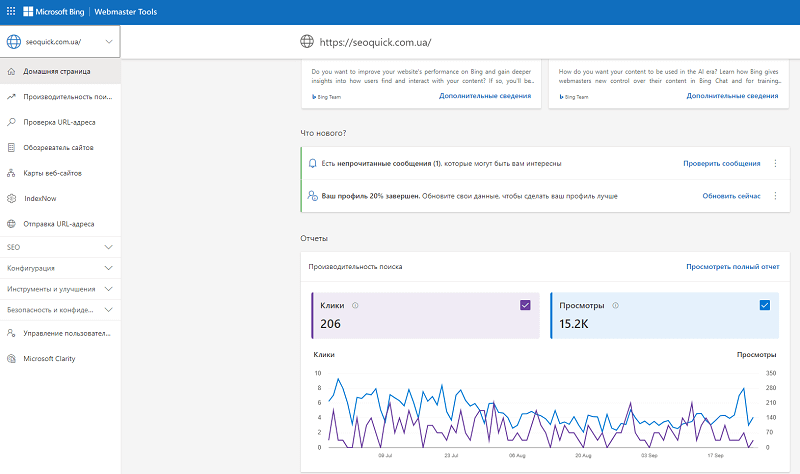Uncheck the Клики checkbox
The image size is (800, 474).
click(525, 305)
